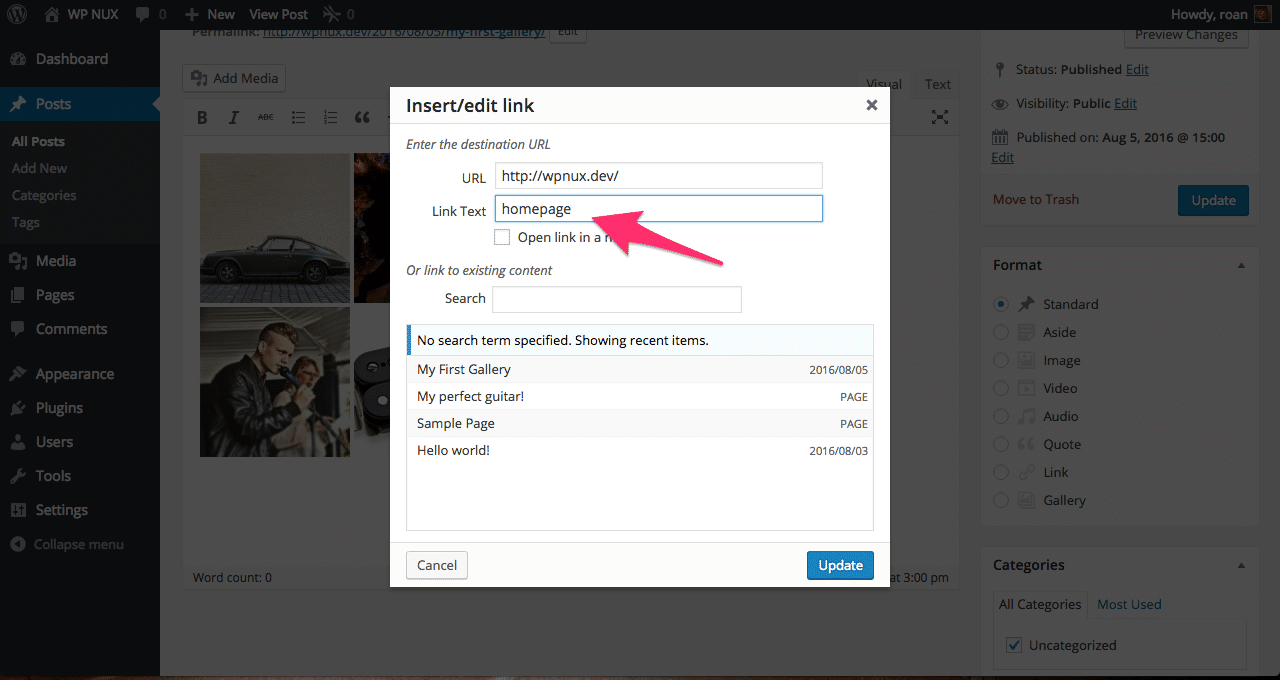The width and height of the screenshot is (1280, 680).
Task: Edit the post Status
Action: [1137, 69]
